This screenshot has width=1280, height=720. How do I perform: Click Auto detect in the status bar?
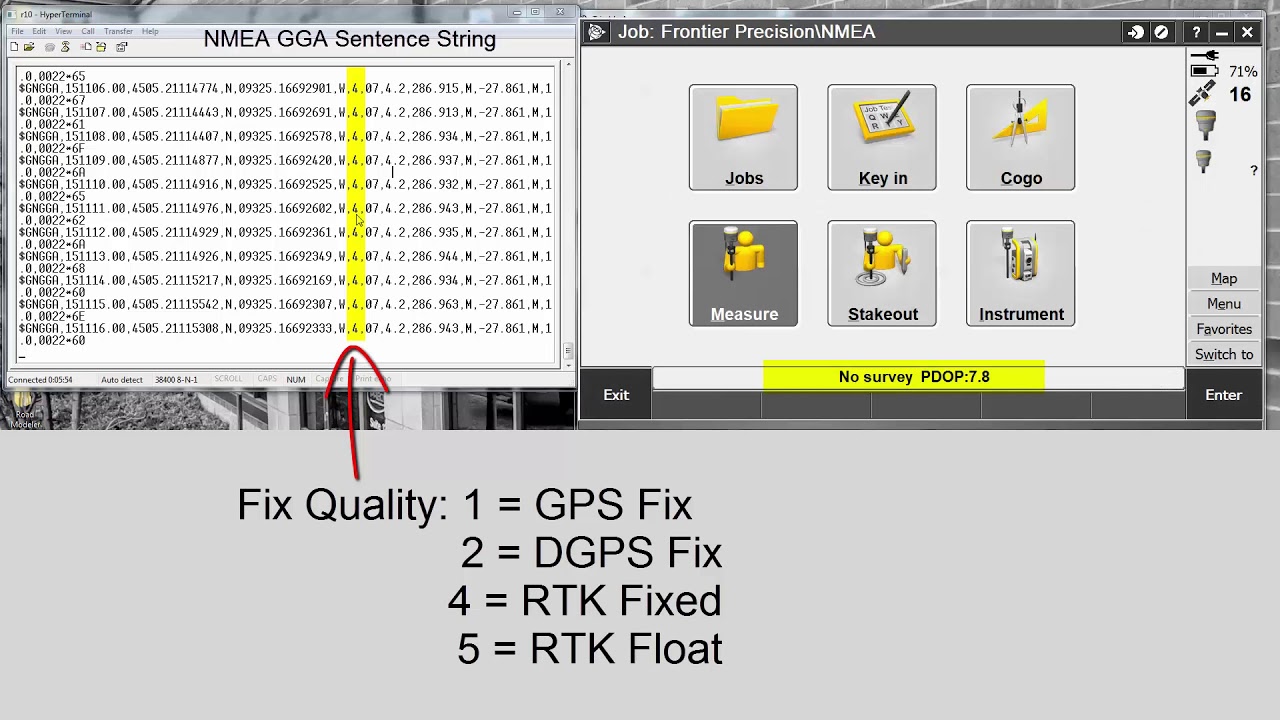click(122, 380)
